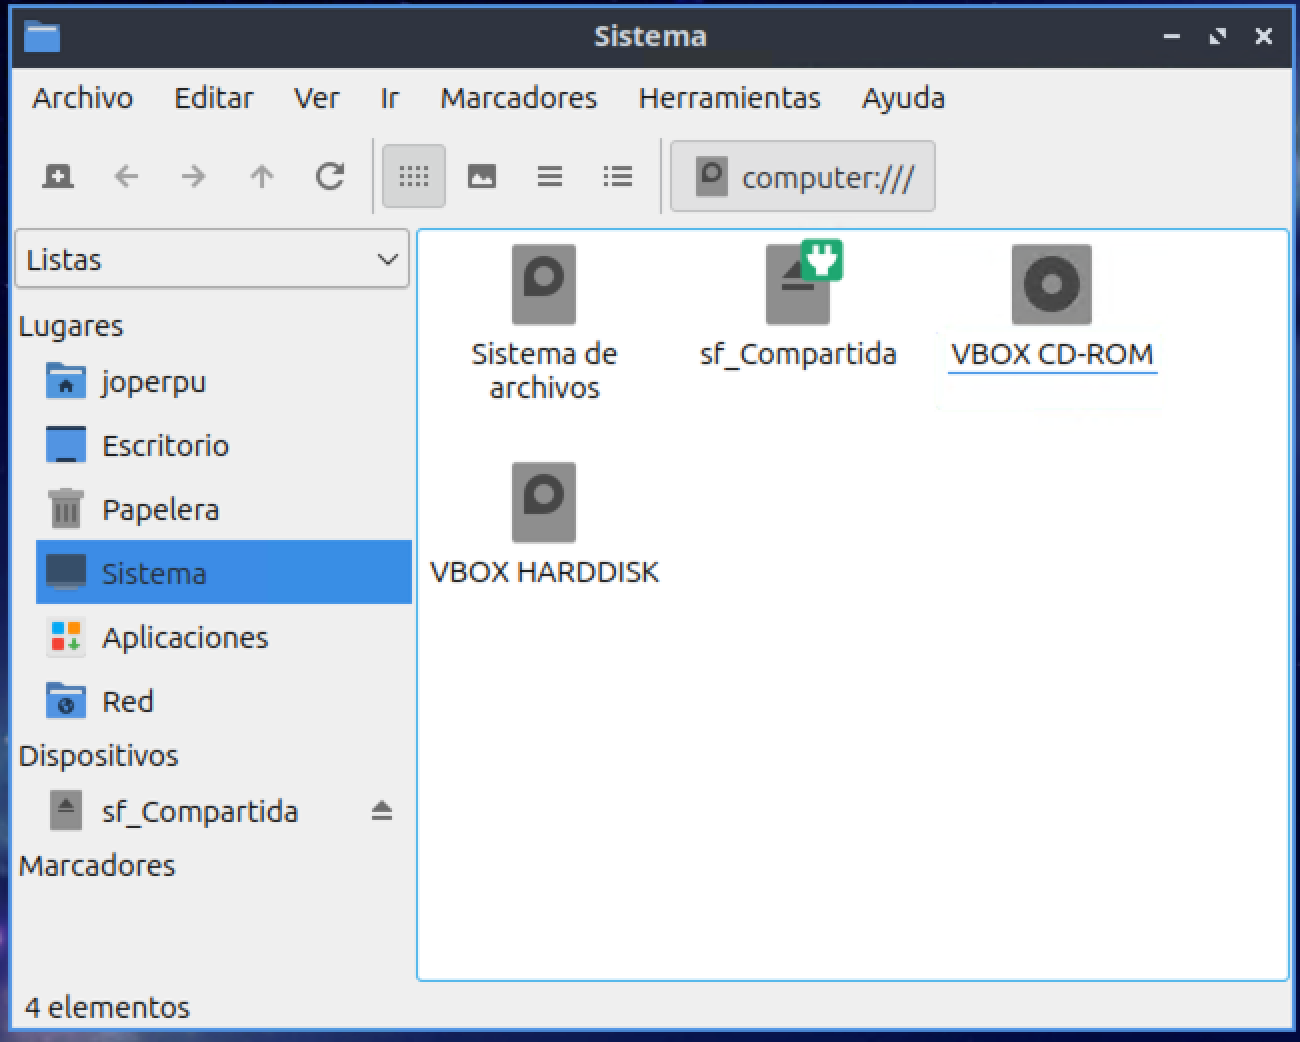Viewport: 1300px width, 1042px height.
Task: Go forward with the right arrow
Action: (x=194, y=177)
